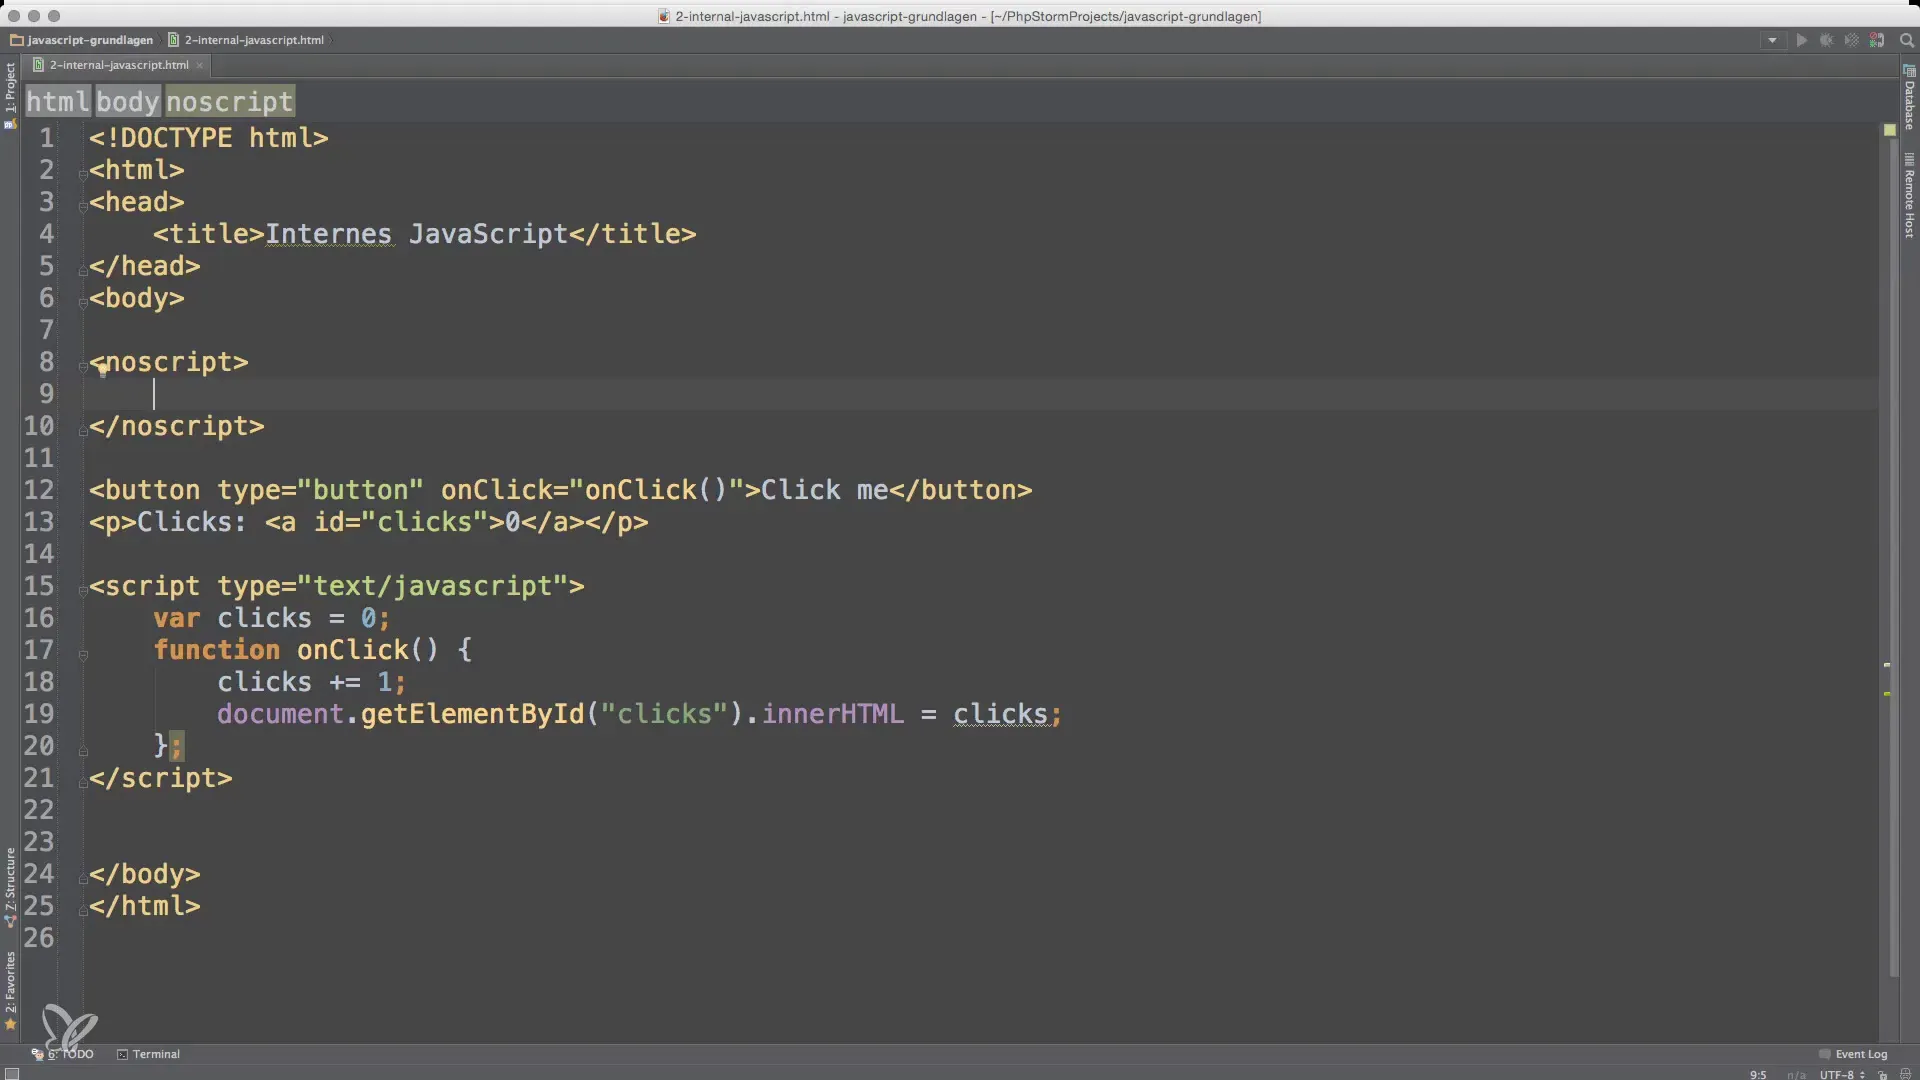Open the 6: TODO tool window
The image size is (1920, 1080).
(x=63, y=1054)
